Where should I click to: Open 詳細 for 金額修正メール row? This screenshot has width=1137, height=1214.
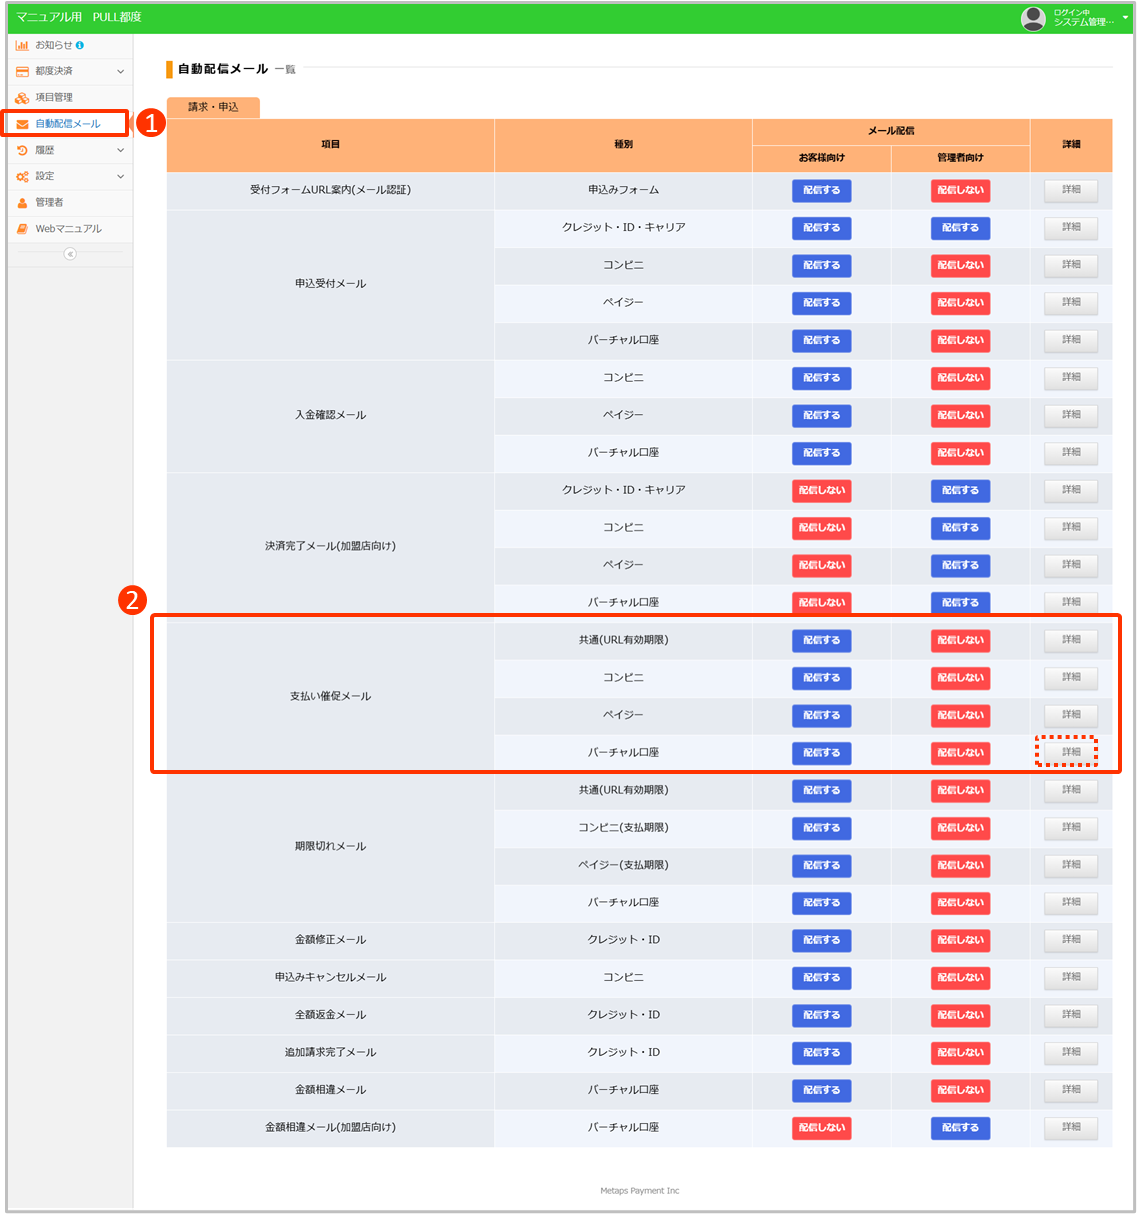(1069, 940)
